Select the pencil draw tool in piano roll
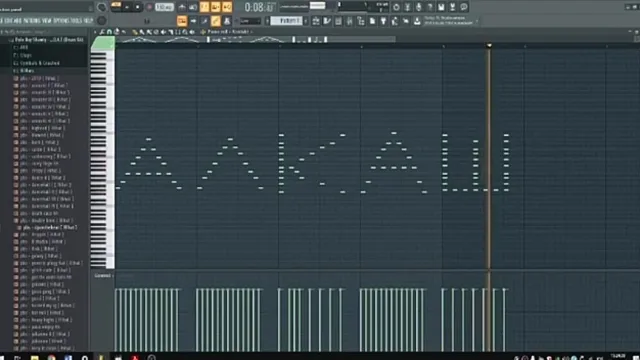Image resolution: width=640 pixels, height=360 pixels. (x=135, y=32)
